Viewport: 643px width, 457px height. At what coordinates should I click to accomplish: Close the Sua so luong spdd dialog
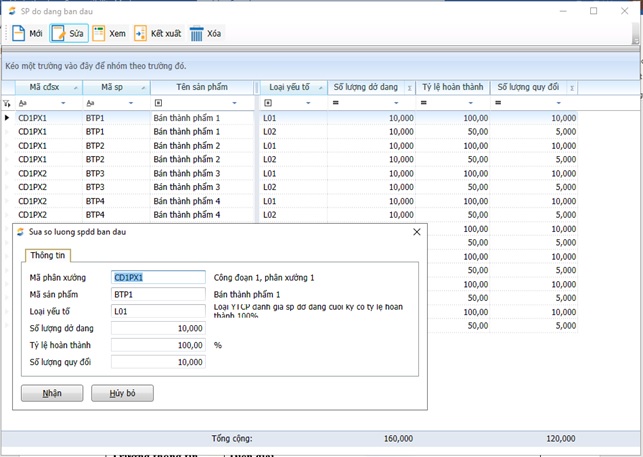click(x=417, y=232)
